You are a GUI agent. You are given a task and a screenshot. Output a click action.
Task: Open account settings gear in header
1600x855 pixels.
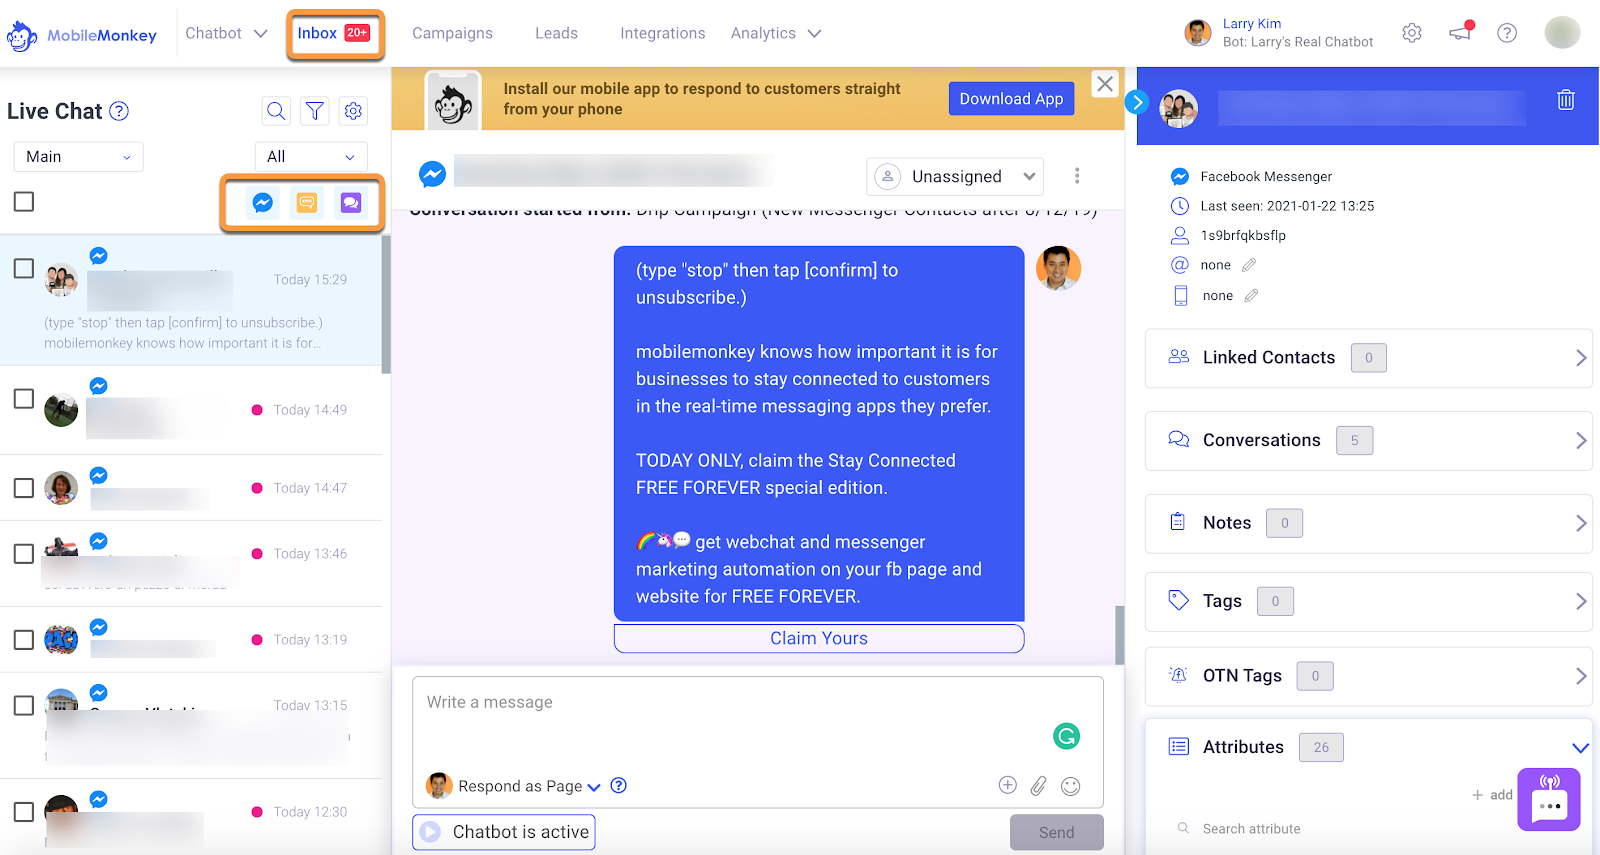[1412, 33]
